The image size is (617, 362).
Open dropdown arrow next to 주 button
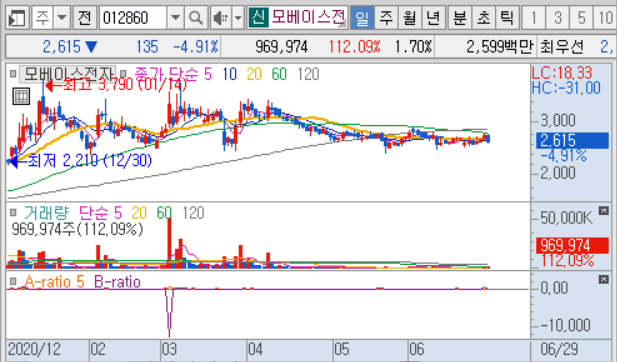coord(62,18)
